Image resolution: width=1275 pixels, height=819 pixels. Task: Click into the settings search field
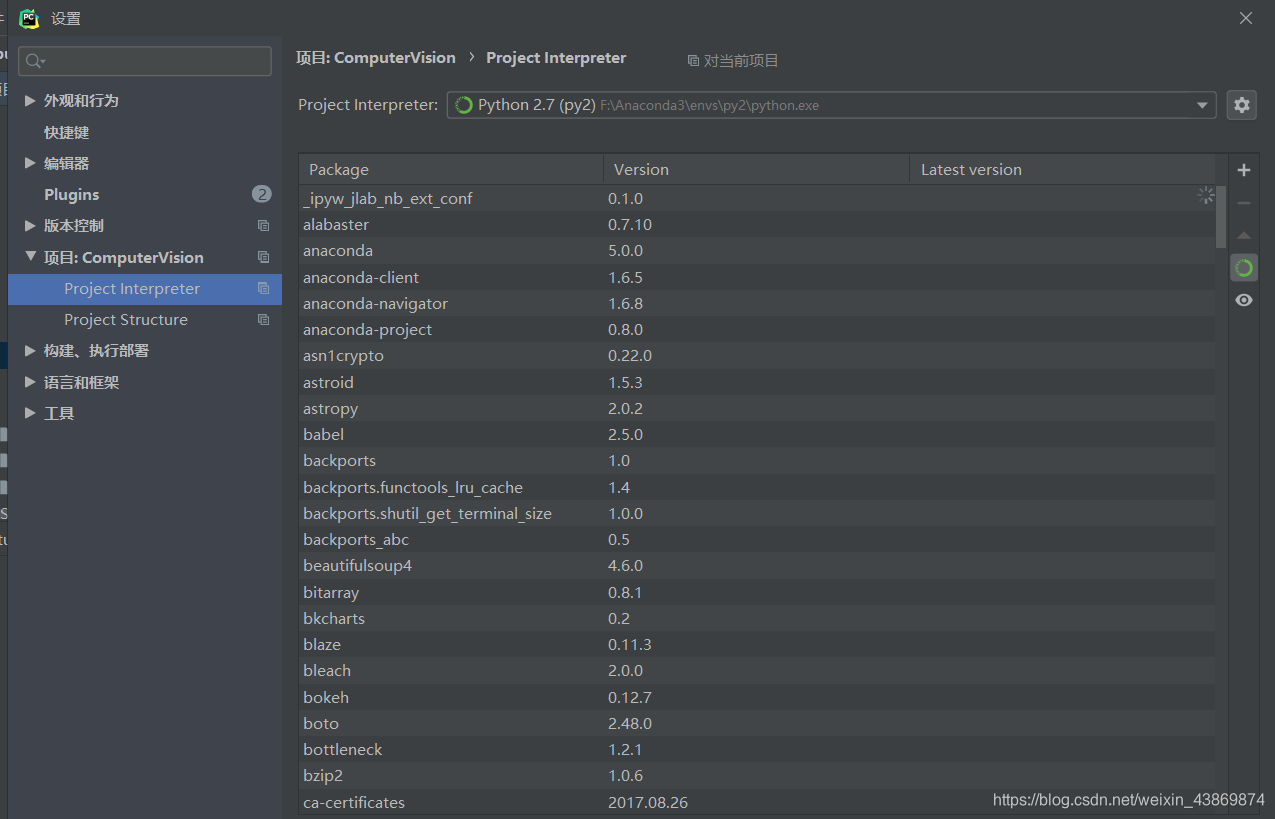[145, 61]
